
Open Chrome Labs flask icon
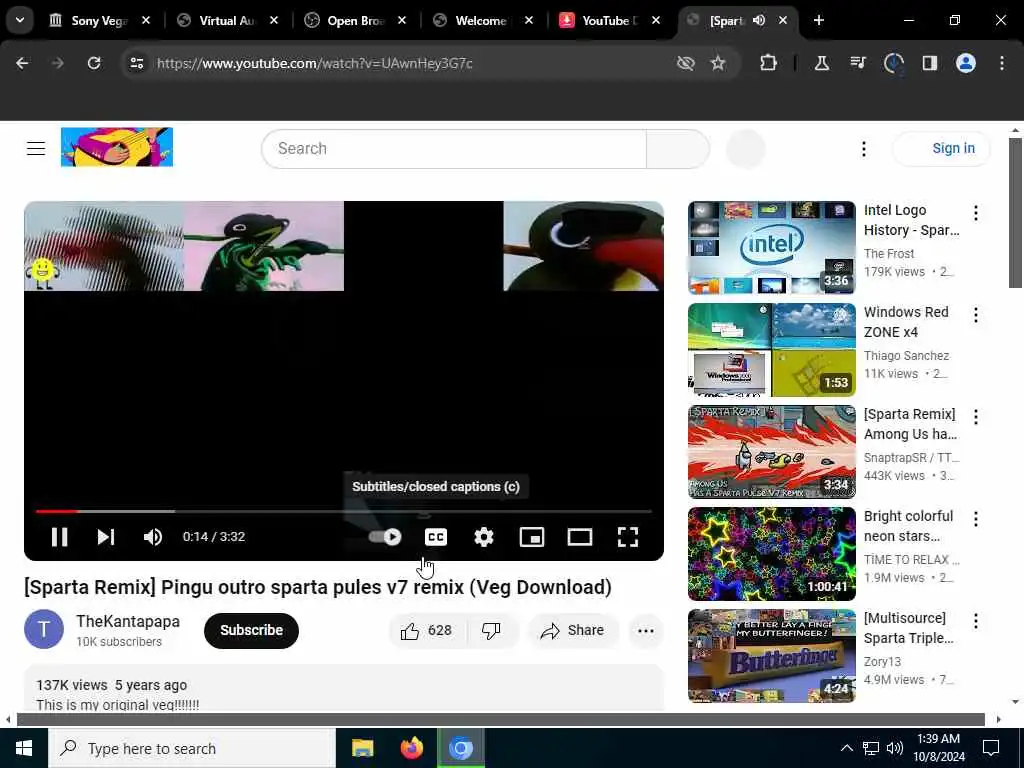pyautogui.click(x=822, y=63)
